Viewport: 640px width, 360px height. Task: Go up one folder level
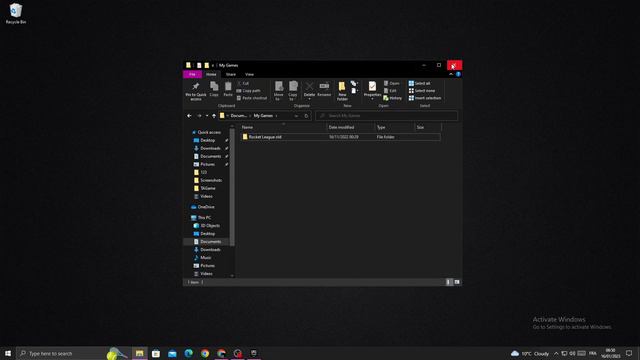pos(214,116)
